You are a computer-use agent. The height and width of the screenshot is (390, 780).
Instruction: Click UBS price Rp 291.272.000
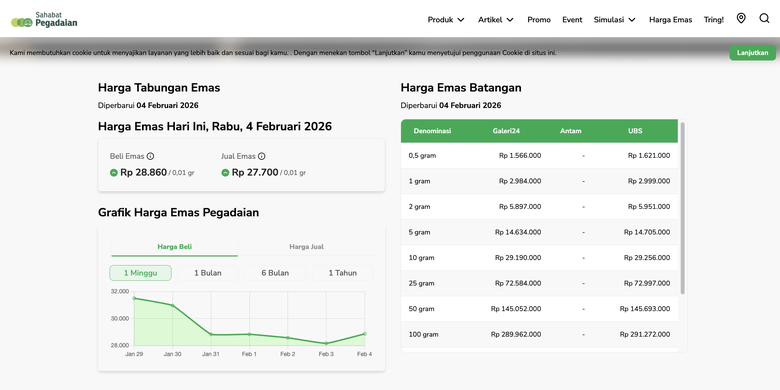645,334
